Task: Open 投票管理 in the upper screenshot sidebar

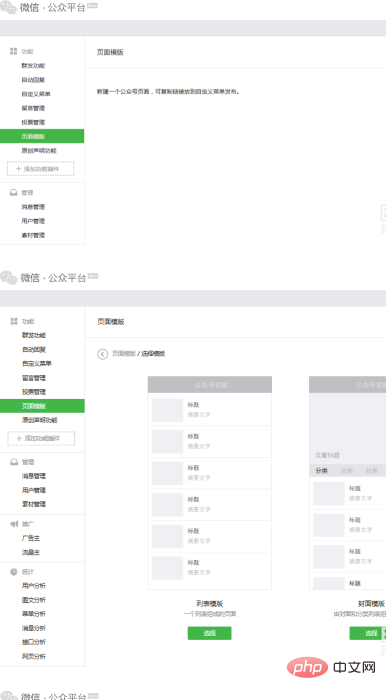Action: [x=33, y=122]
